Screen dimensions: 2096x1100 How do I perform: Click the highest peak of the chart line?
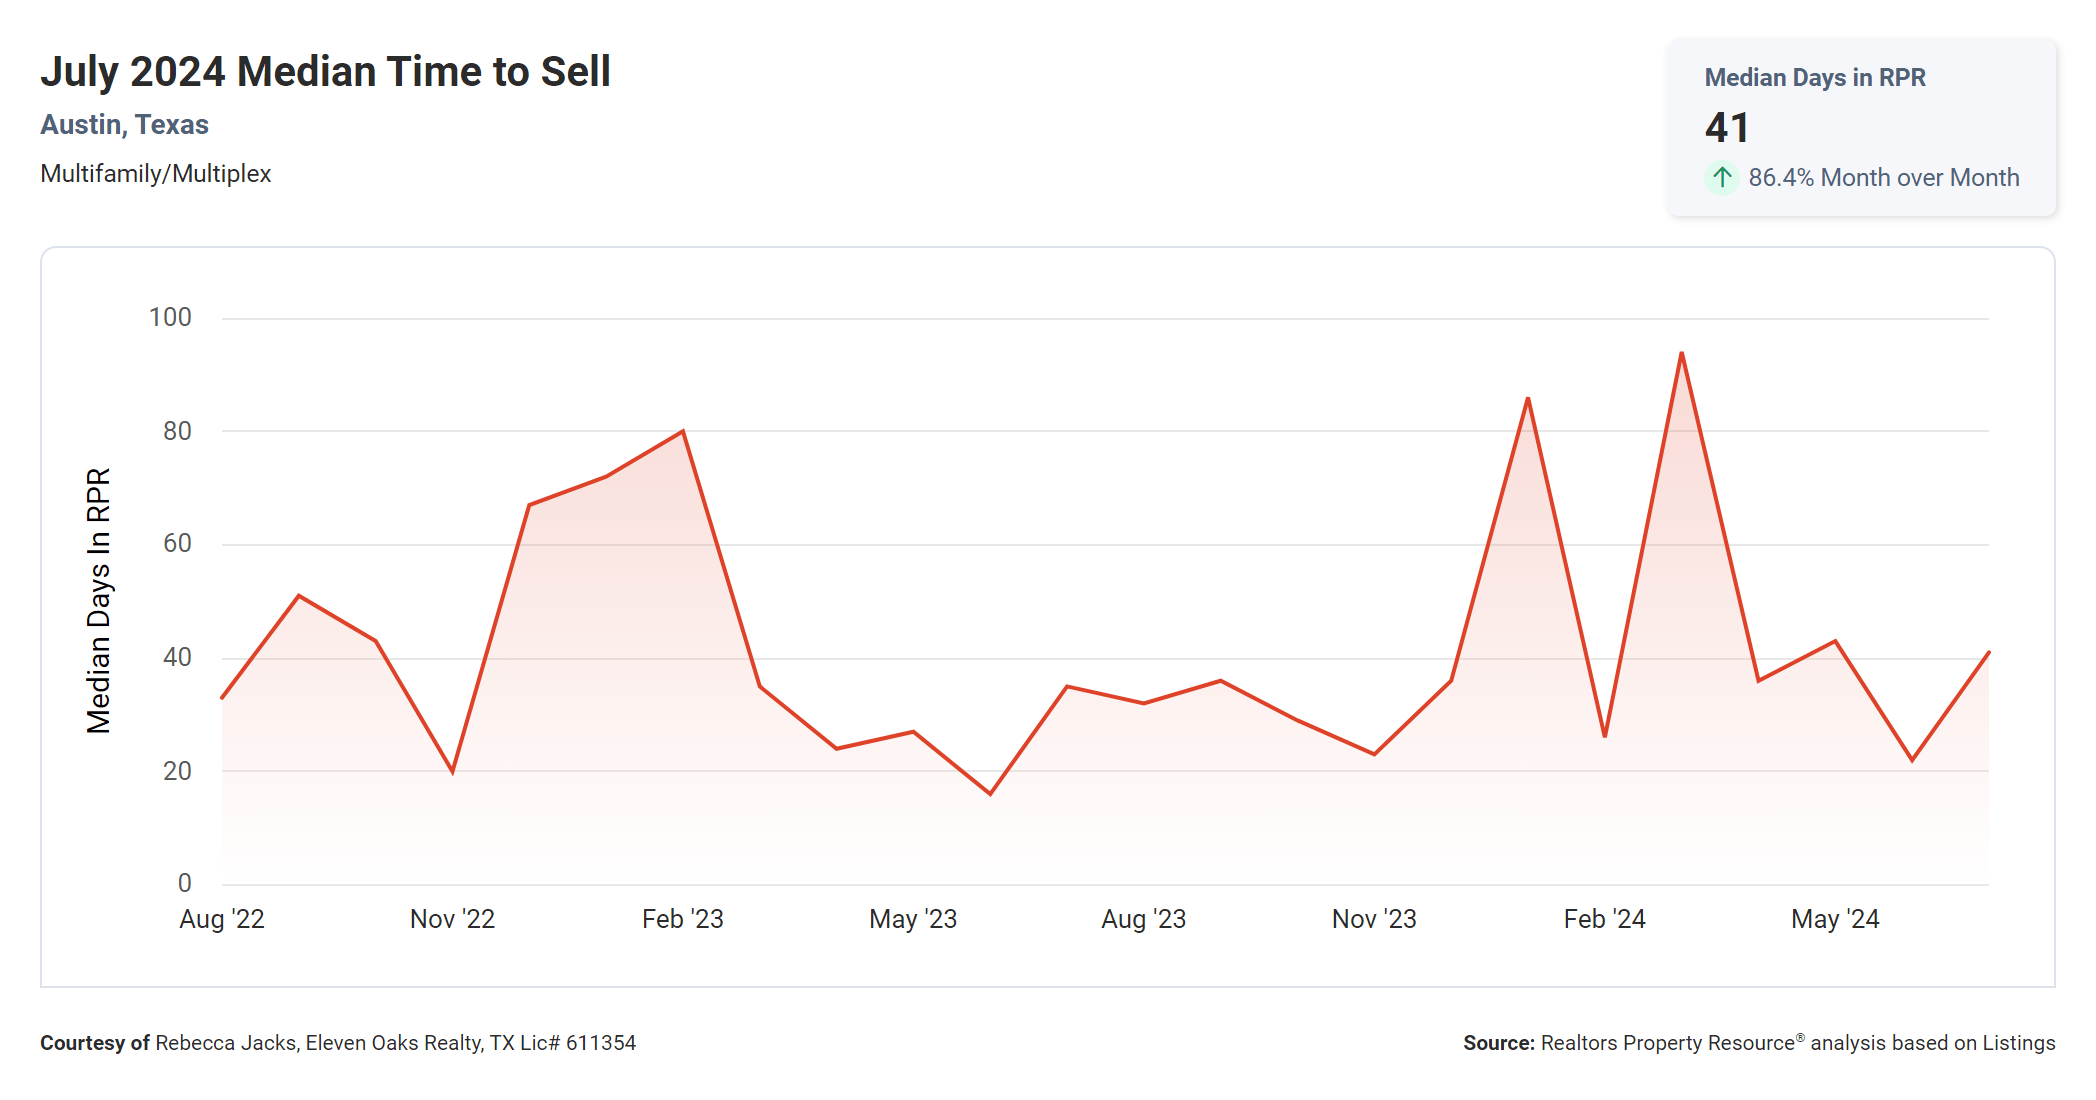1682,353
